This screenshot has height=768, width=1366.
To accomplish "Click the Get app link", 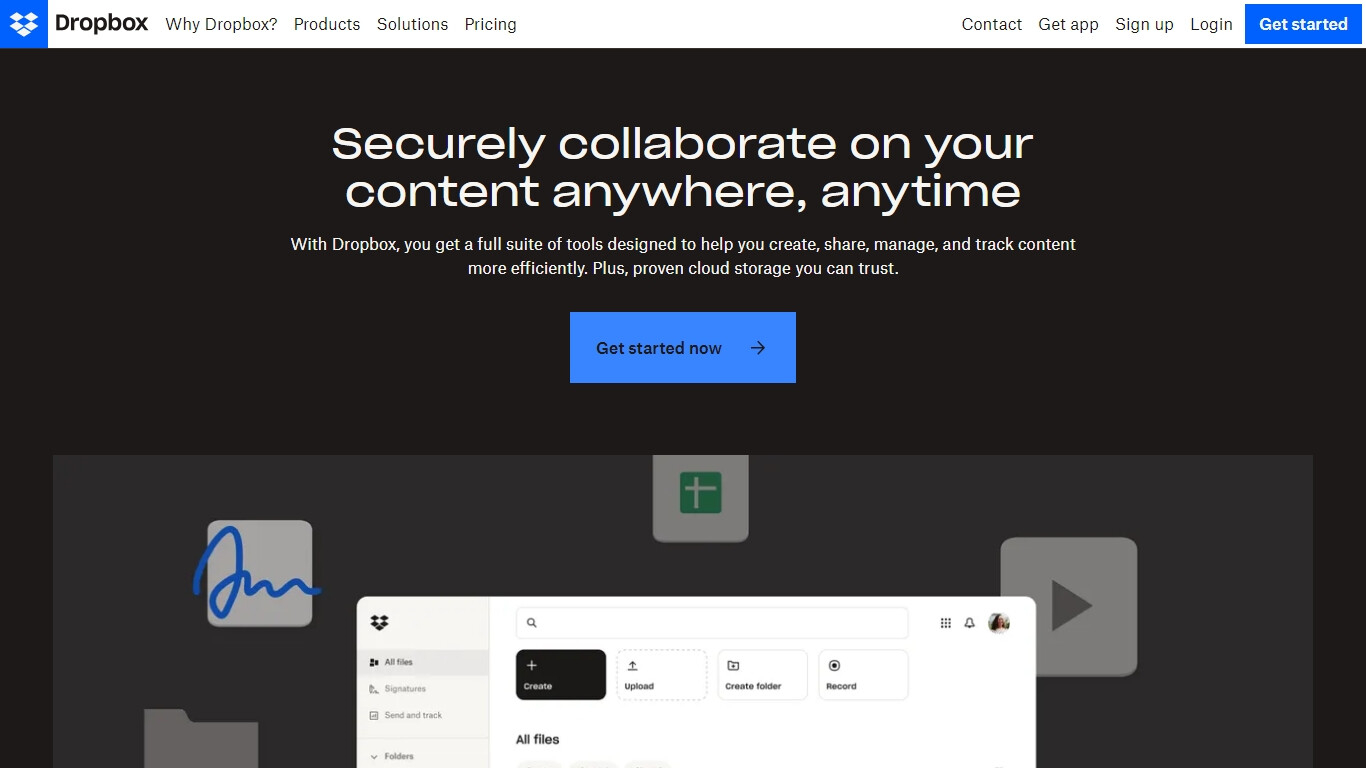I will click(1068, 24).
